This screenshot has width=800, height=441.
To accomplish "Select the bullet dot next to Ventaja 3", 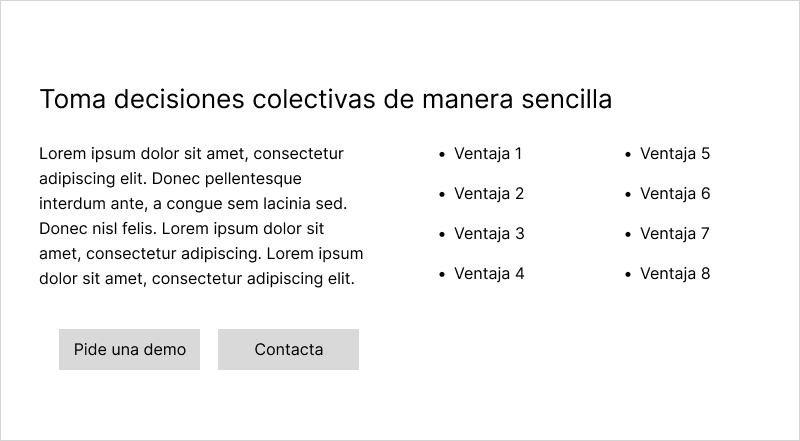I will [442, 235].
